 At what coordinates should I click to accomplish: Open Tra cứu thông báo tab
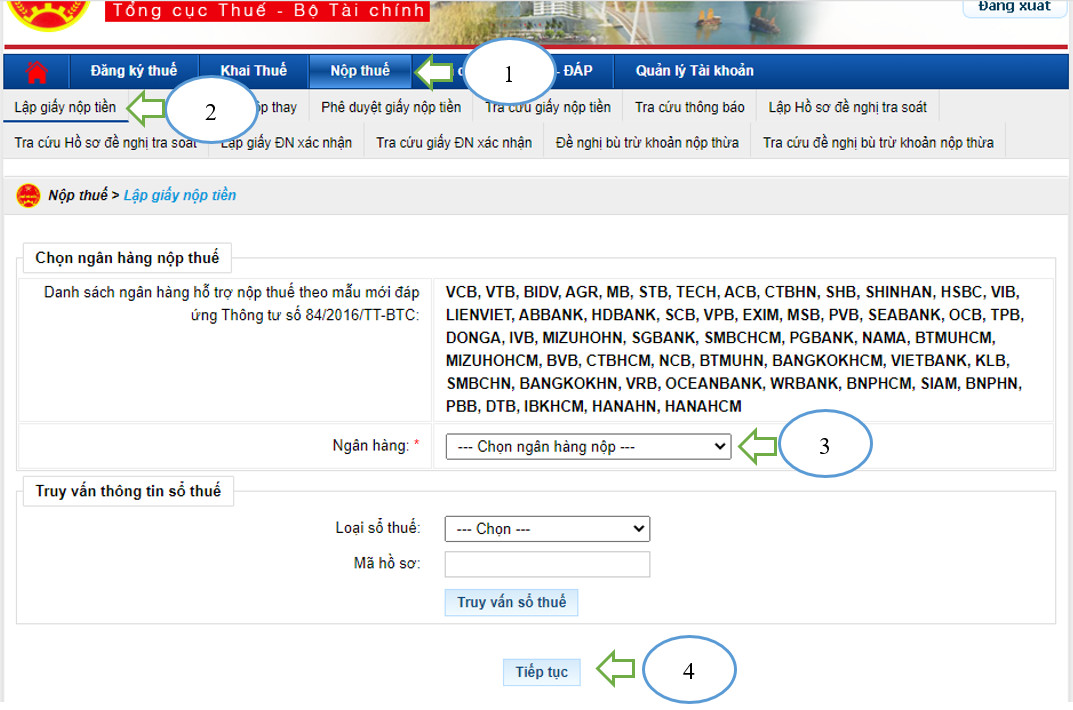[689, 107]
